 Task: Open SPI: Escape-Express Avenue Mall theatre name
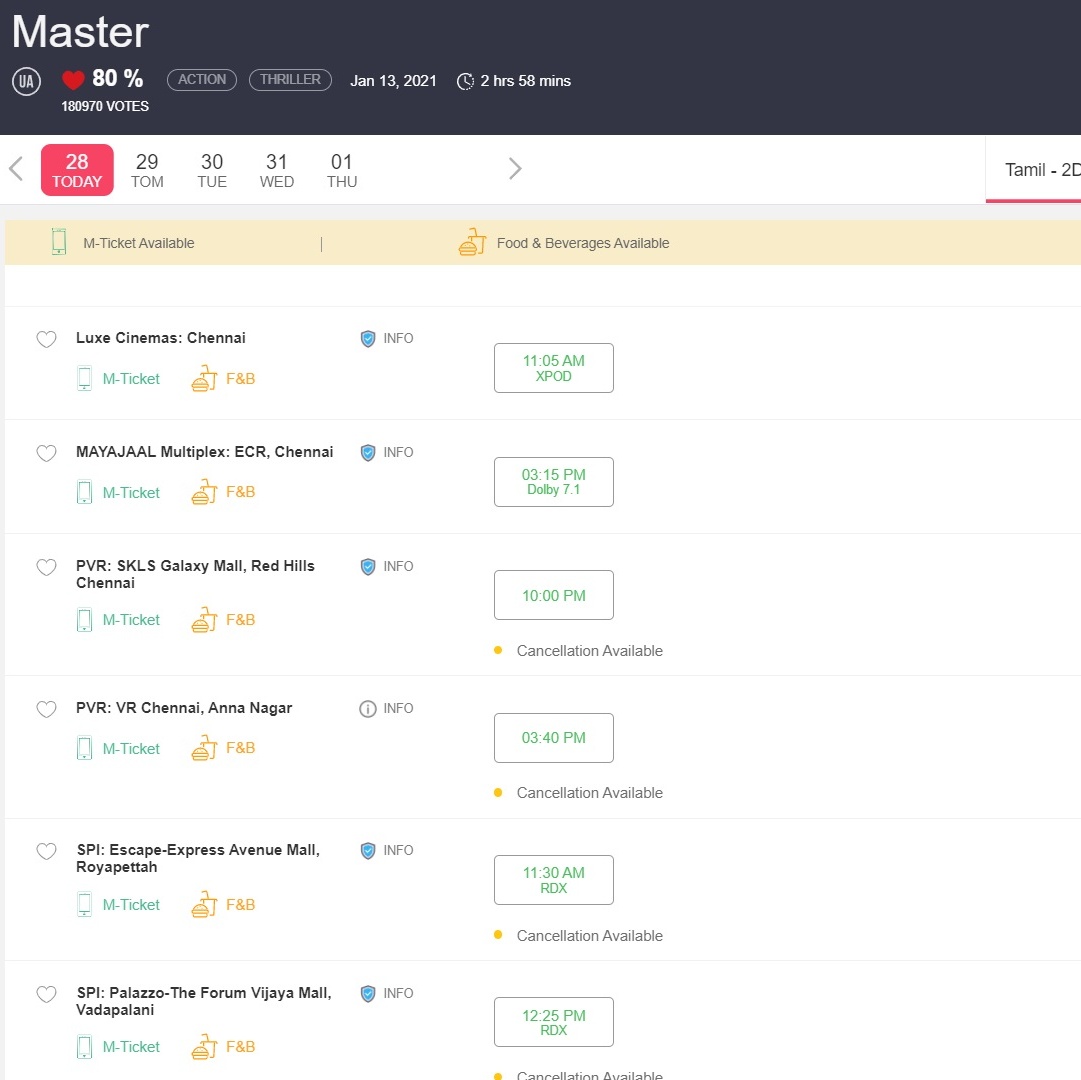(198, 858)
